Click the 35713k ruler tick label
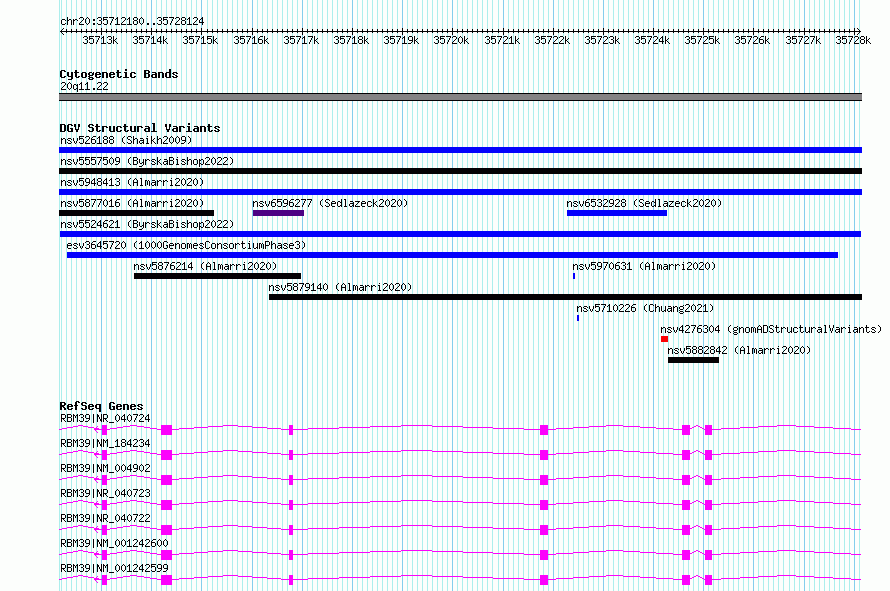890x591 pixels. (100, 40)
